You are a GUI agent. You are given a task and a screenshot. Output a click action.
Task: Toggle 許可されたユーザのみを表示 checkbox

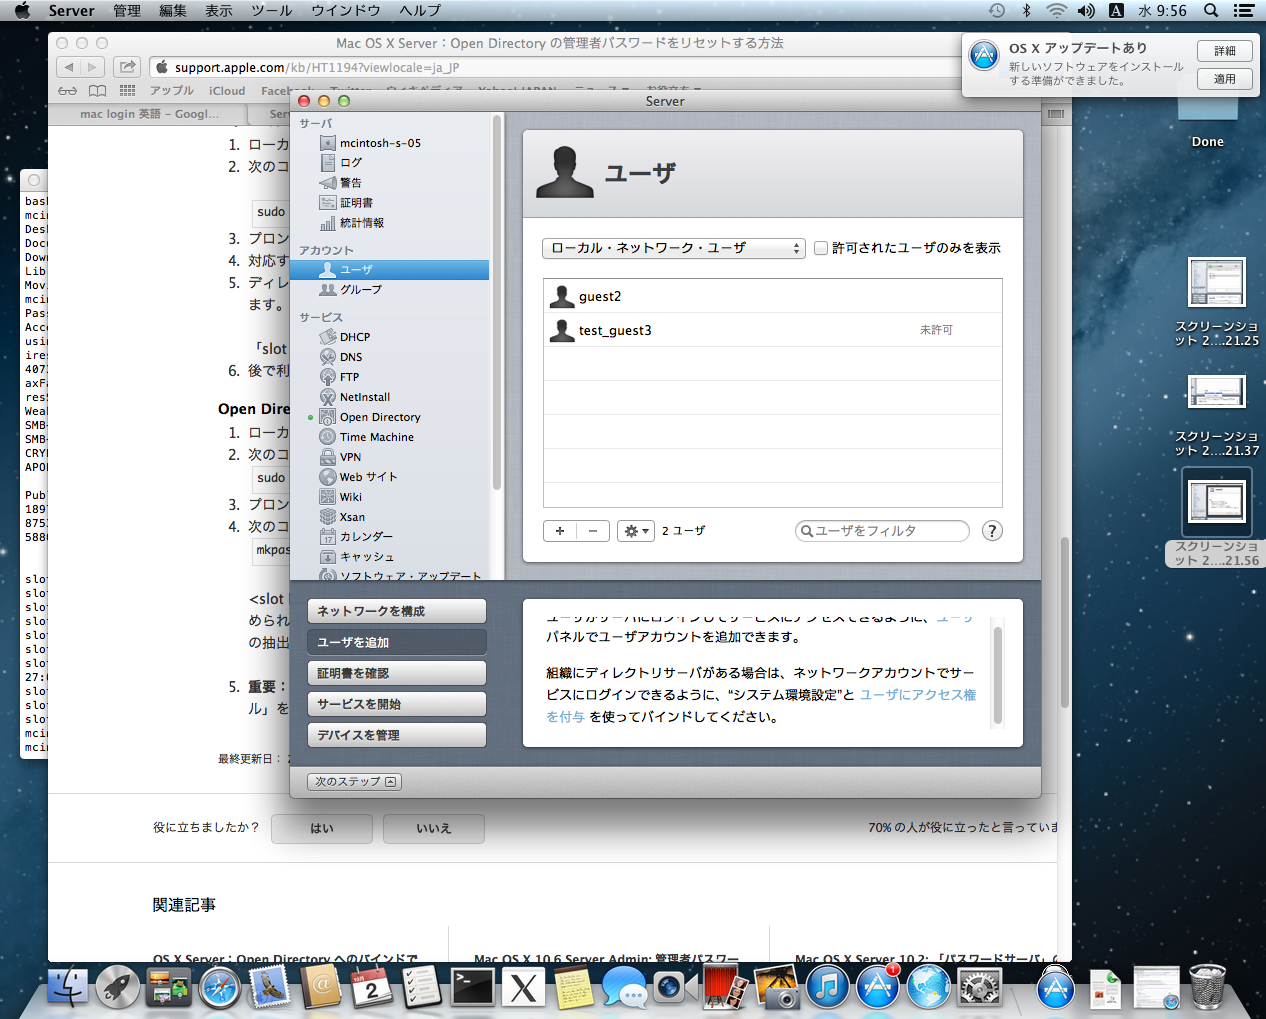821,248
